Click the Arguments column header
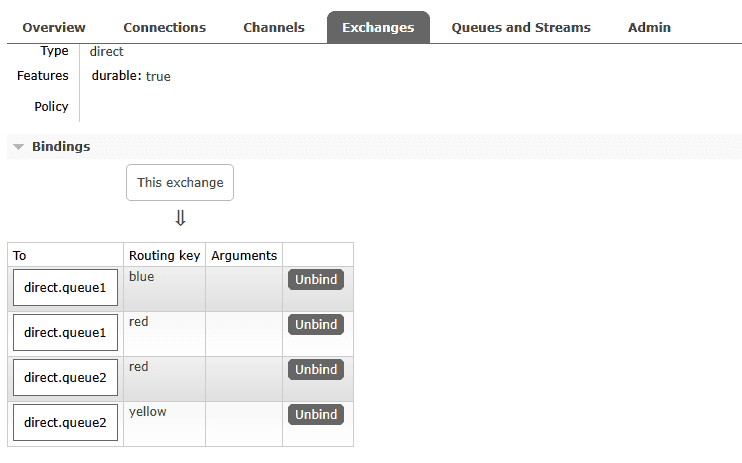 tap(244, 256)
